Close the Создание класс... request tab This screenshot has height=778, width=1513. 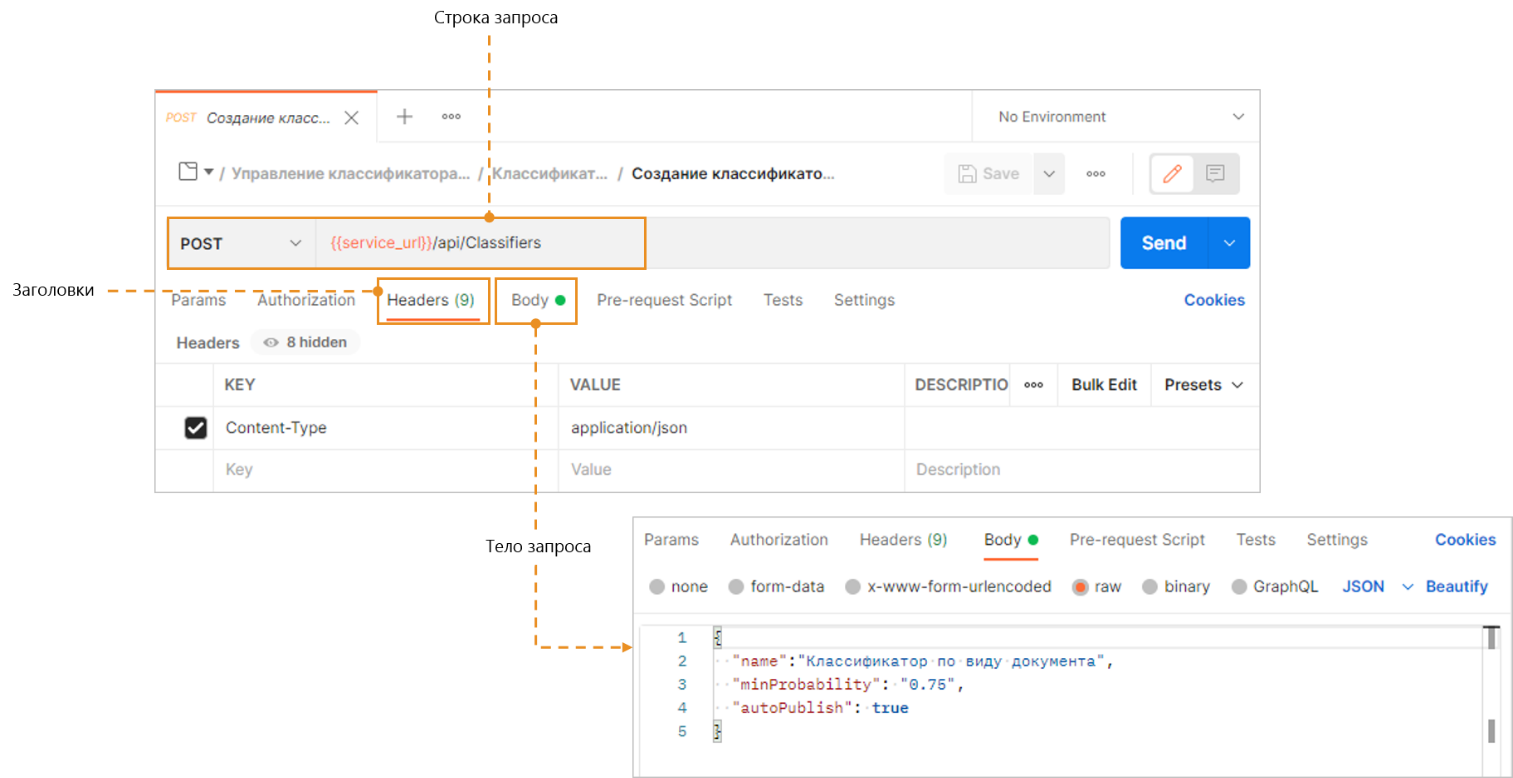point(351,118)
